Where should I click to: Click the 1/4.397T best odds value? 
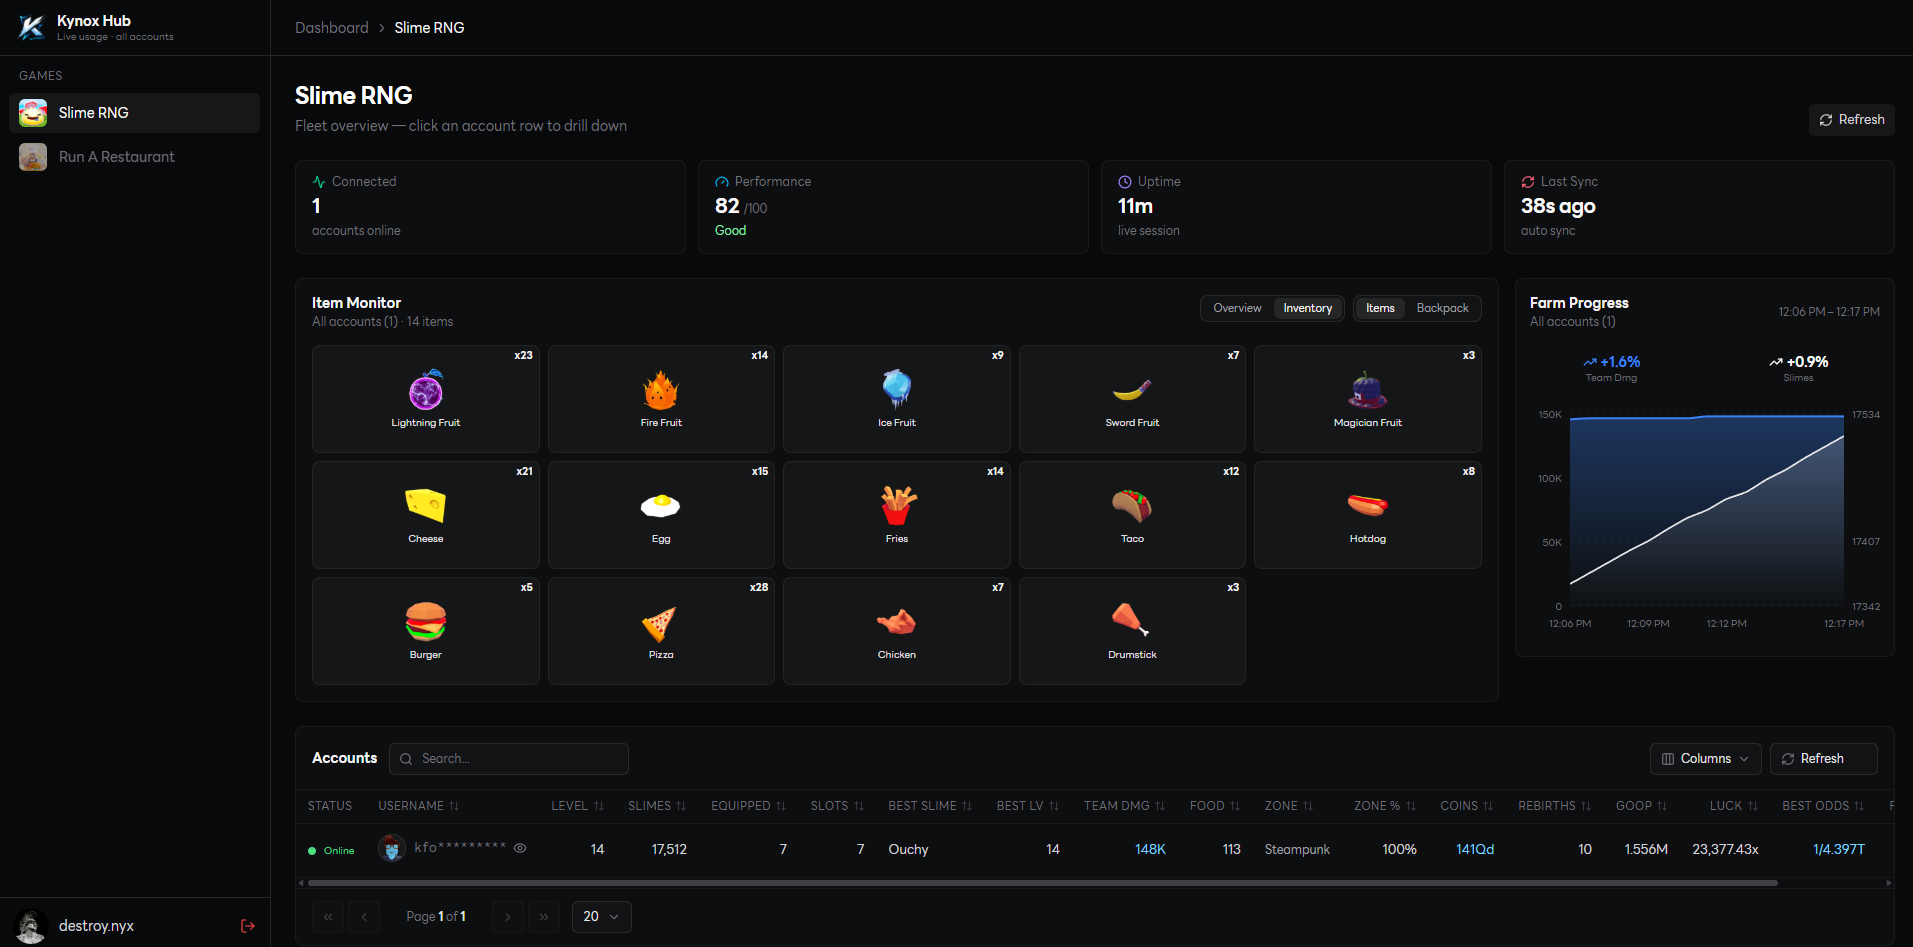coord(1839,849)
